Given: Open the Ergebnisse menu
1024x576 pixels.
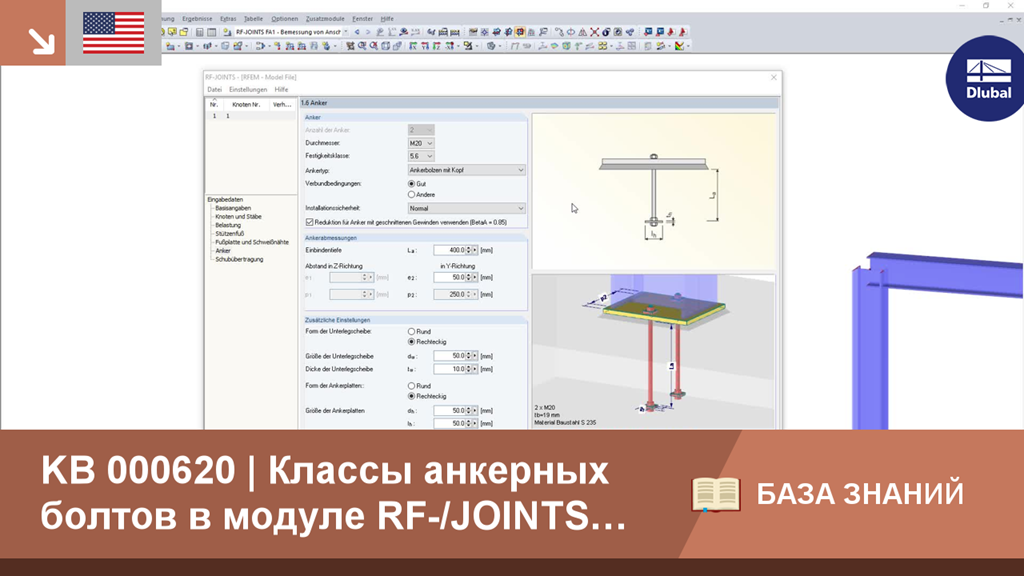Looking at the screenshot, I should tap(197, 19).
